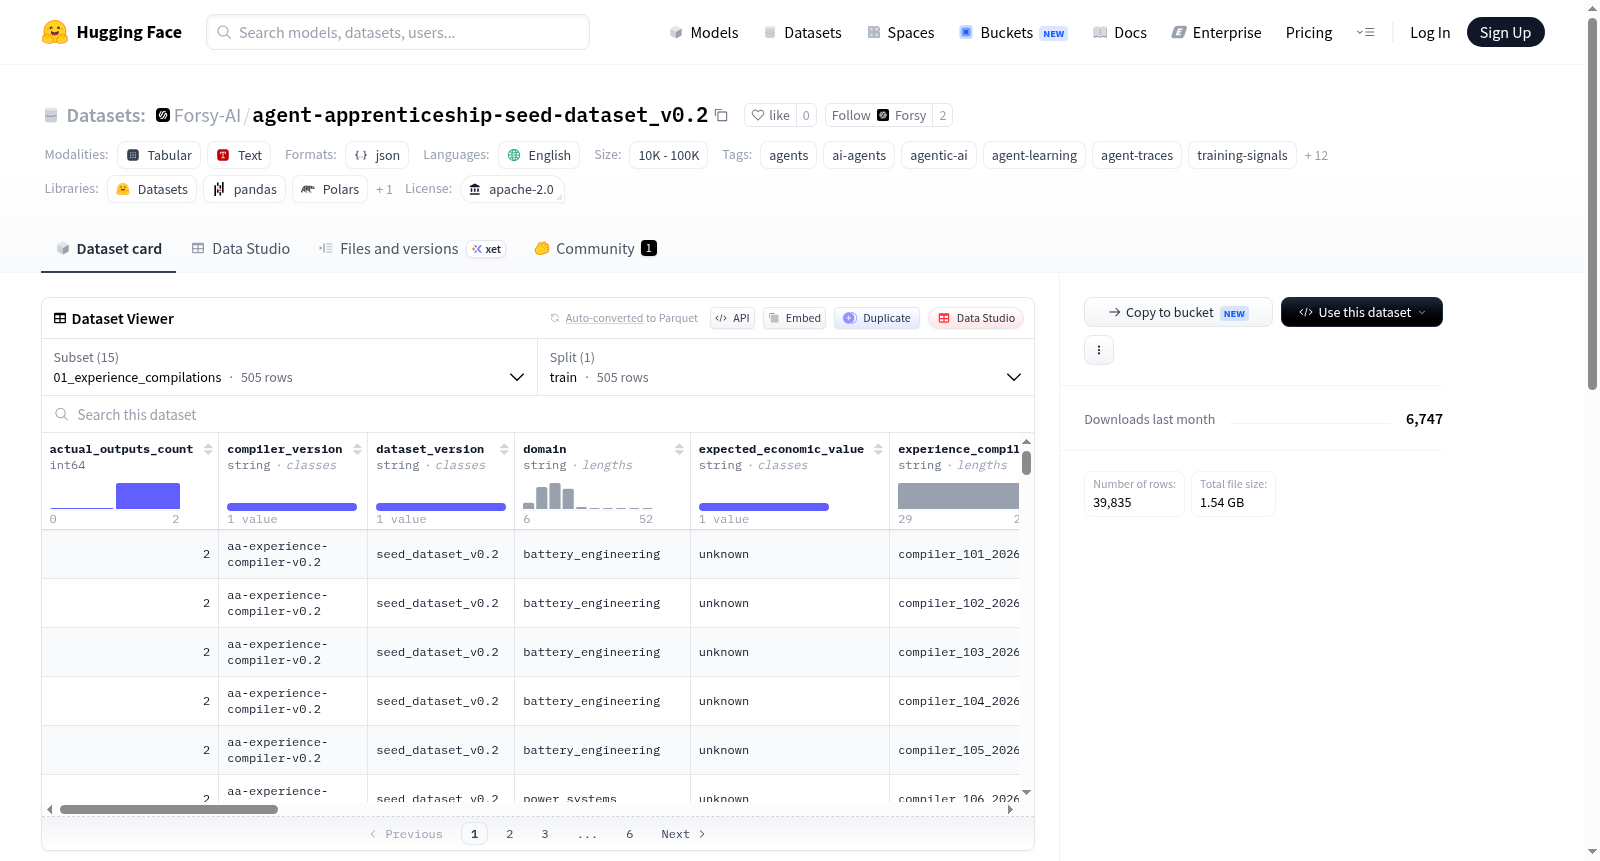The width and height of the screenshot is (1600, 861).
Task: Sort by expected_economic_value column arrows
Action: pos(878,449)
